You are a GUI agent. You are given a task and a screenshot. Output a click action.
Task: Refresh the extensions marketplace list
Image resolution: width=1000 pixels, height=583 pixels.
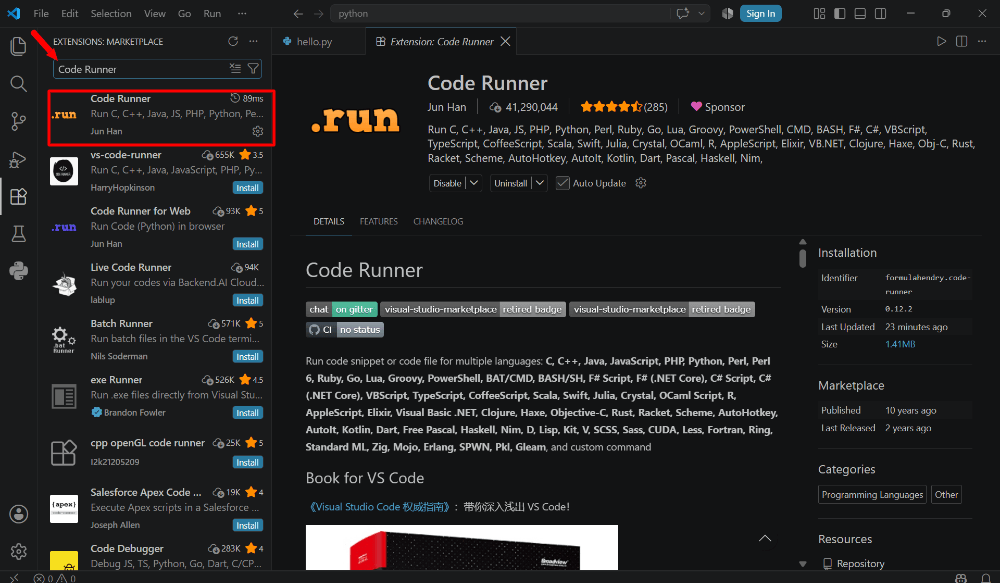tap(233, 41)
